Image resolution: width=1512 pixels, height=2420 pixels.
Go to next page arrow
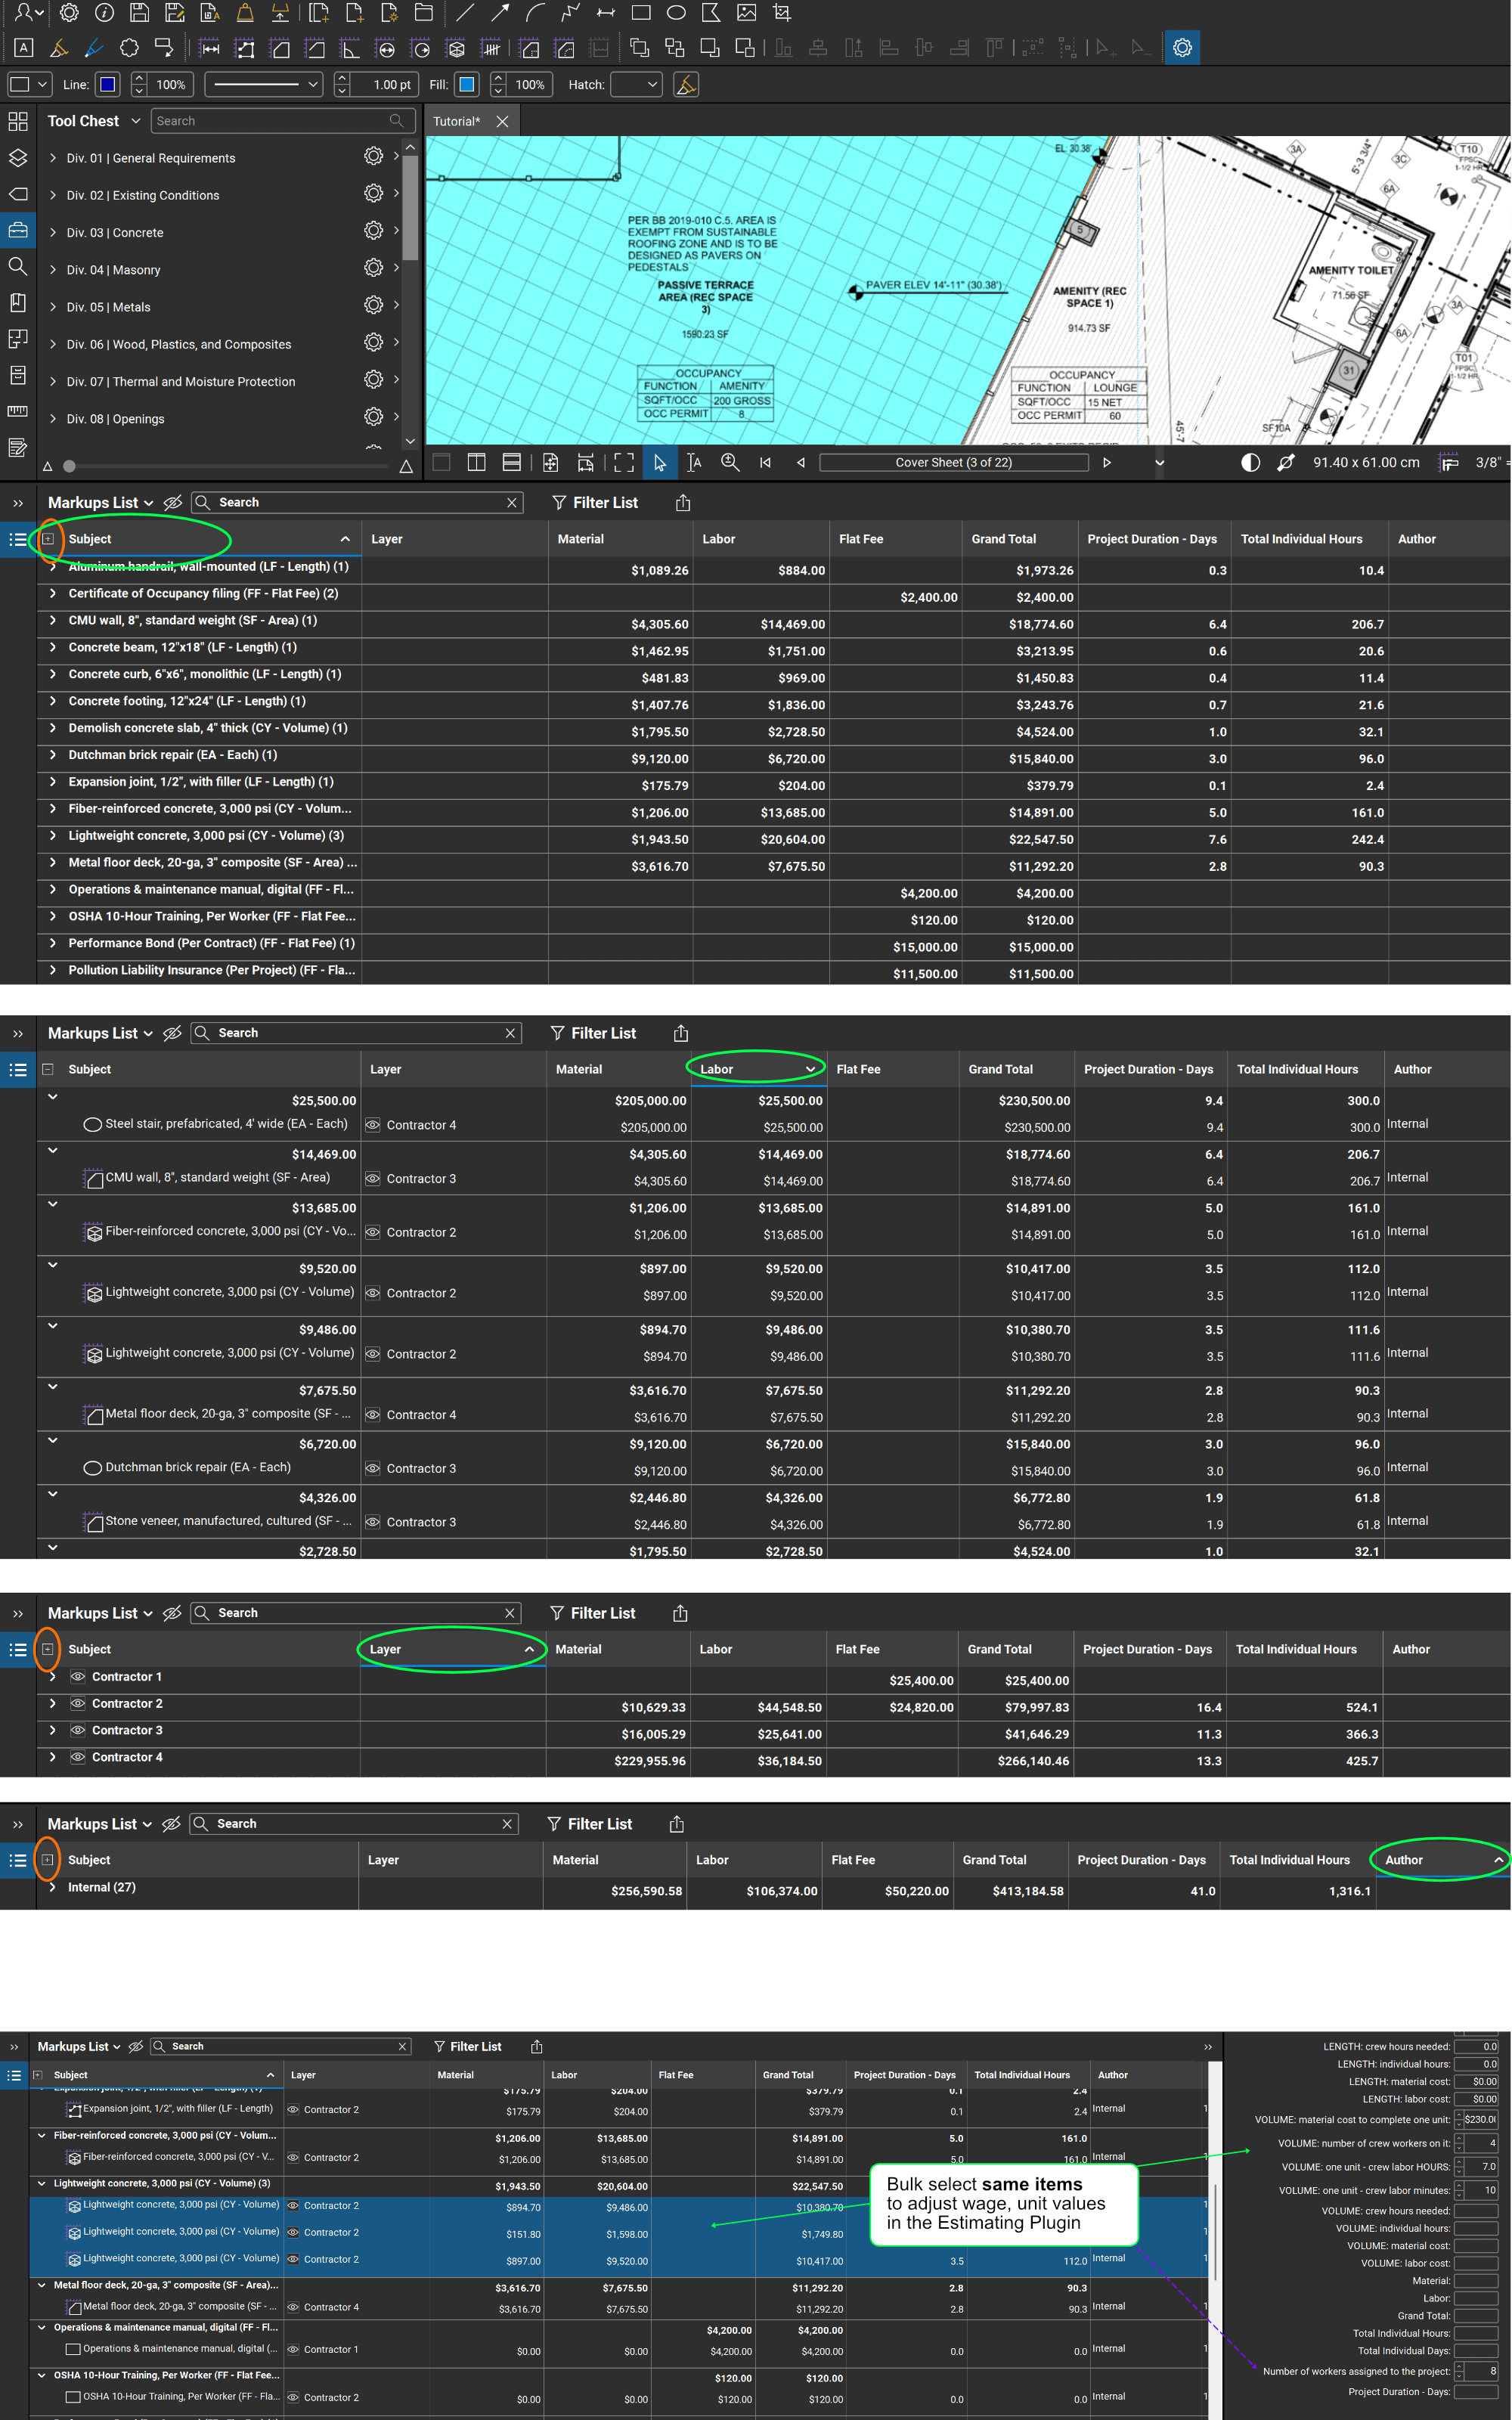tap(1106, 462)
